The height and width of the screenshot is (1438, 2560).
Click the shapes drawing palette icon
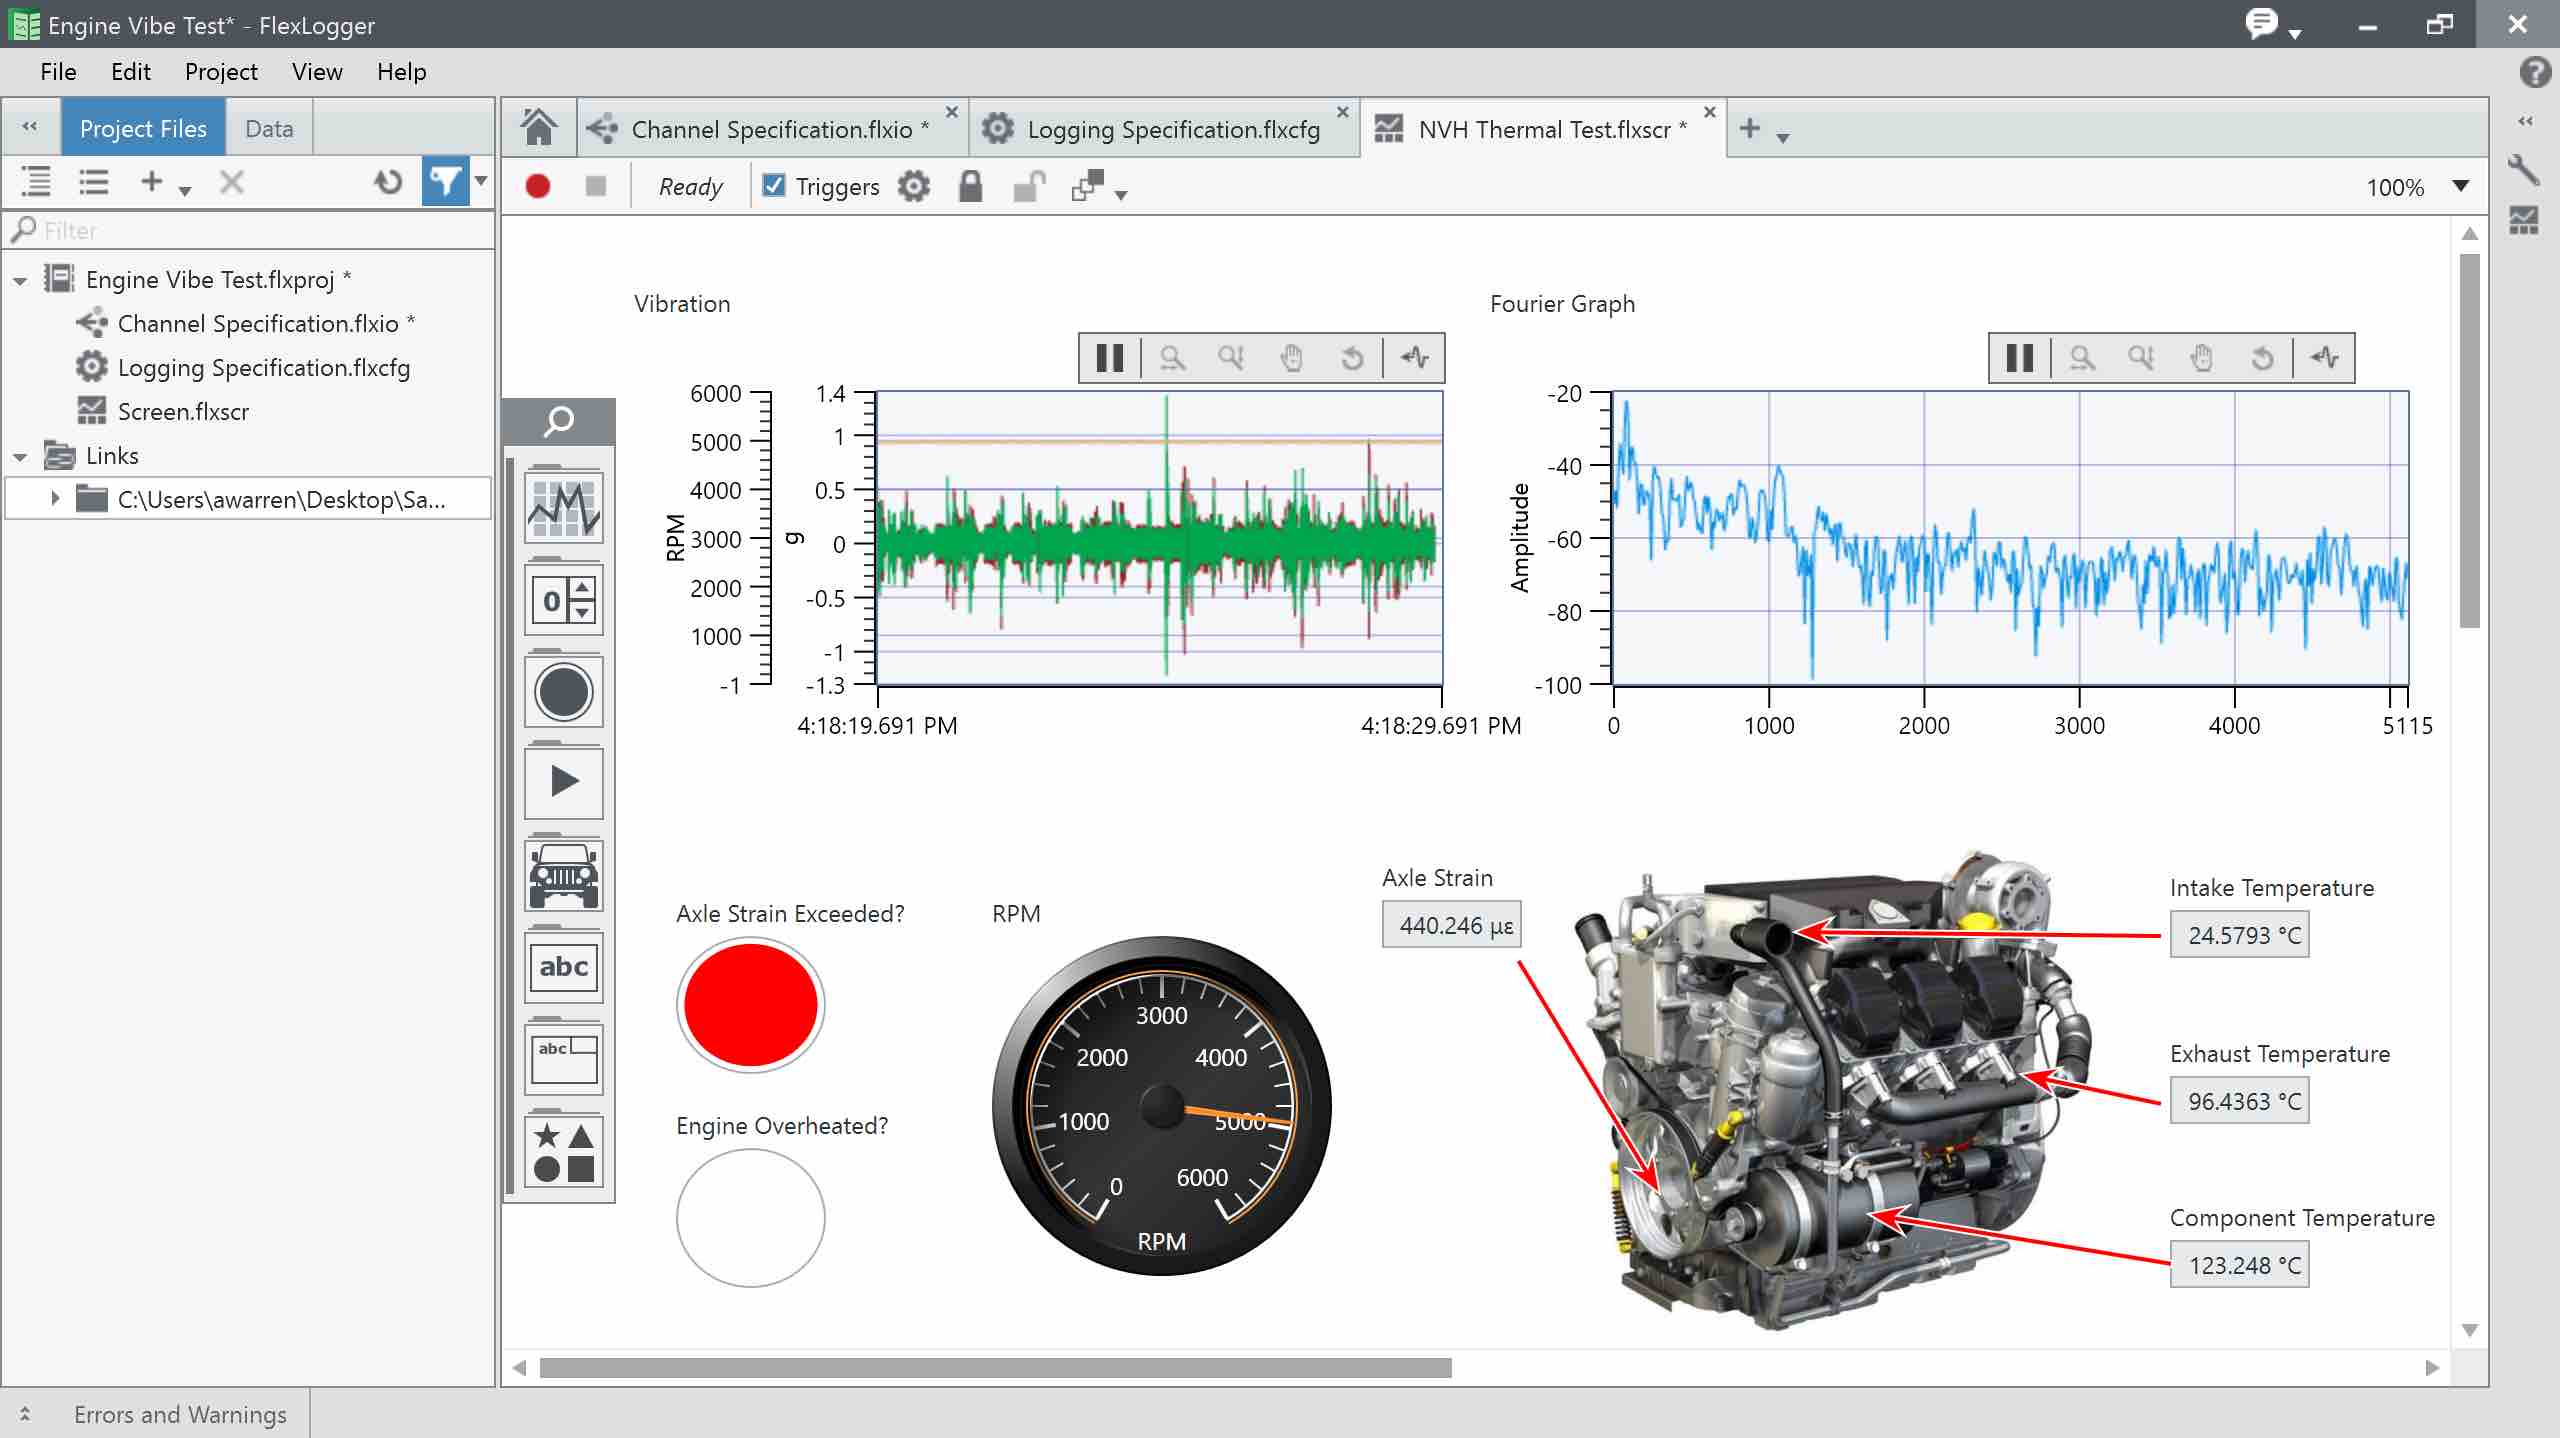[x=564, y=1151]
